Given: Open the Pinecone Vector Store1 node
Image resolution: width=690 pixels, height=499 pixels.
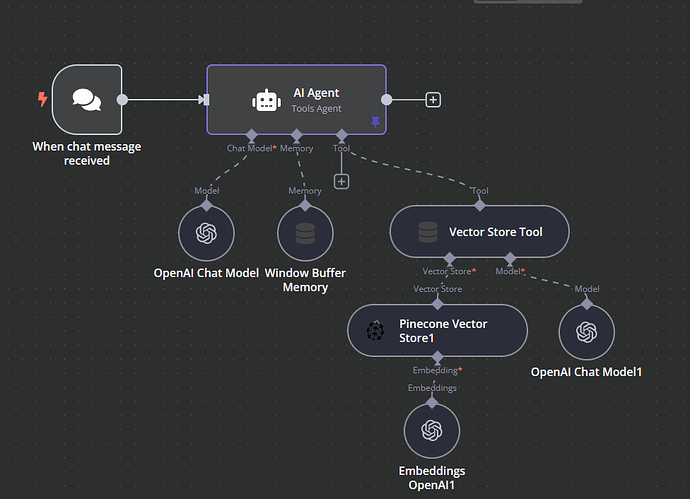Looking at the screenshot, I should click(437, 330).
